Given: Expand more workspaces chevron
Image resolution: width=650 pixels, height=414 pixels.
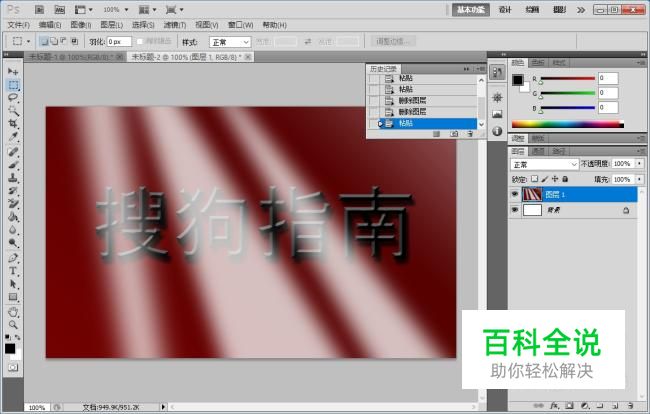Looking at the screenshot, I should coord(581,10).
